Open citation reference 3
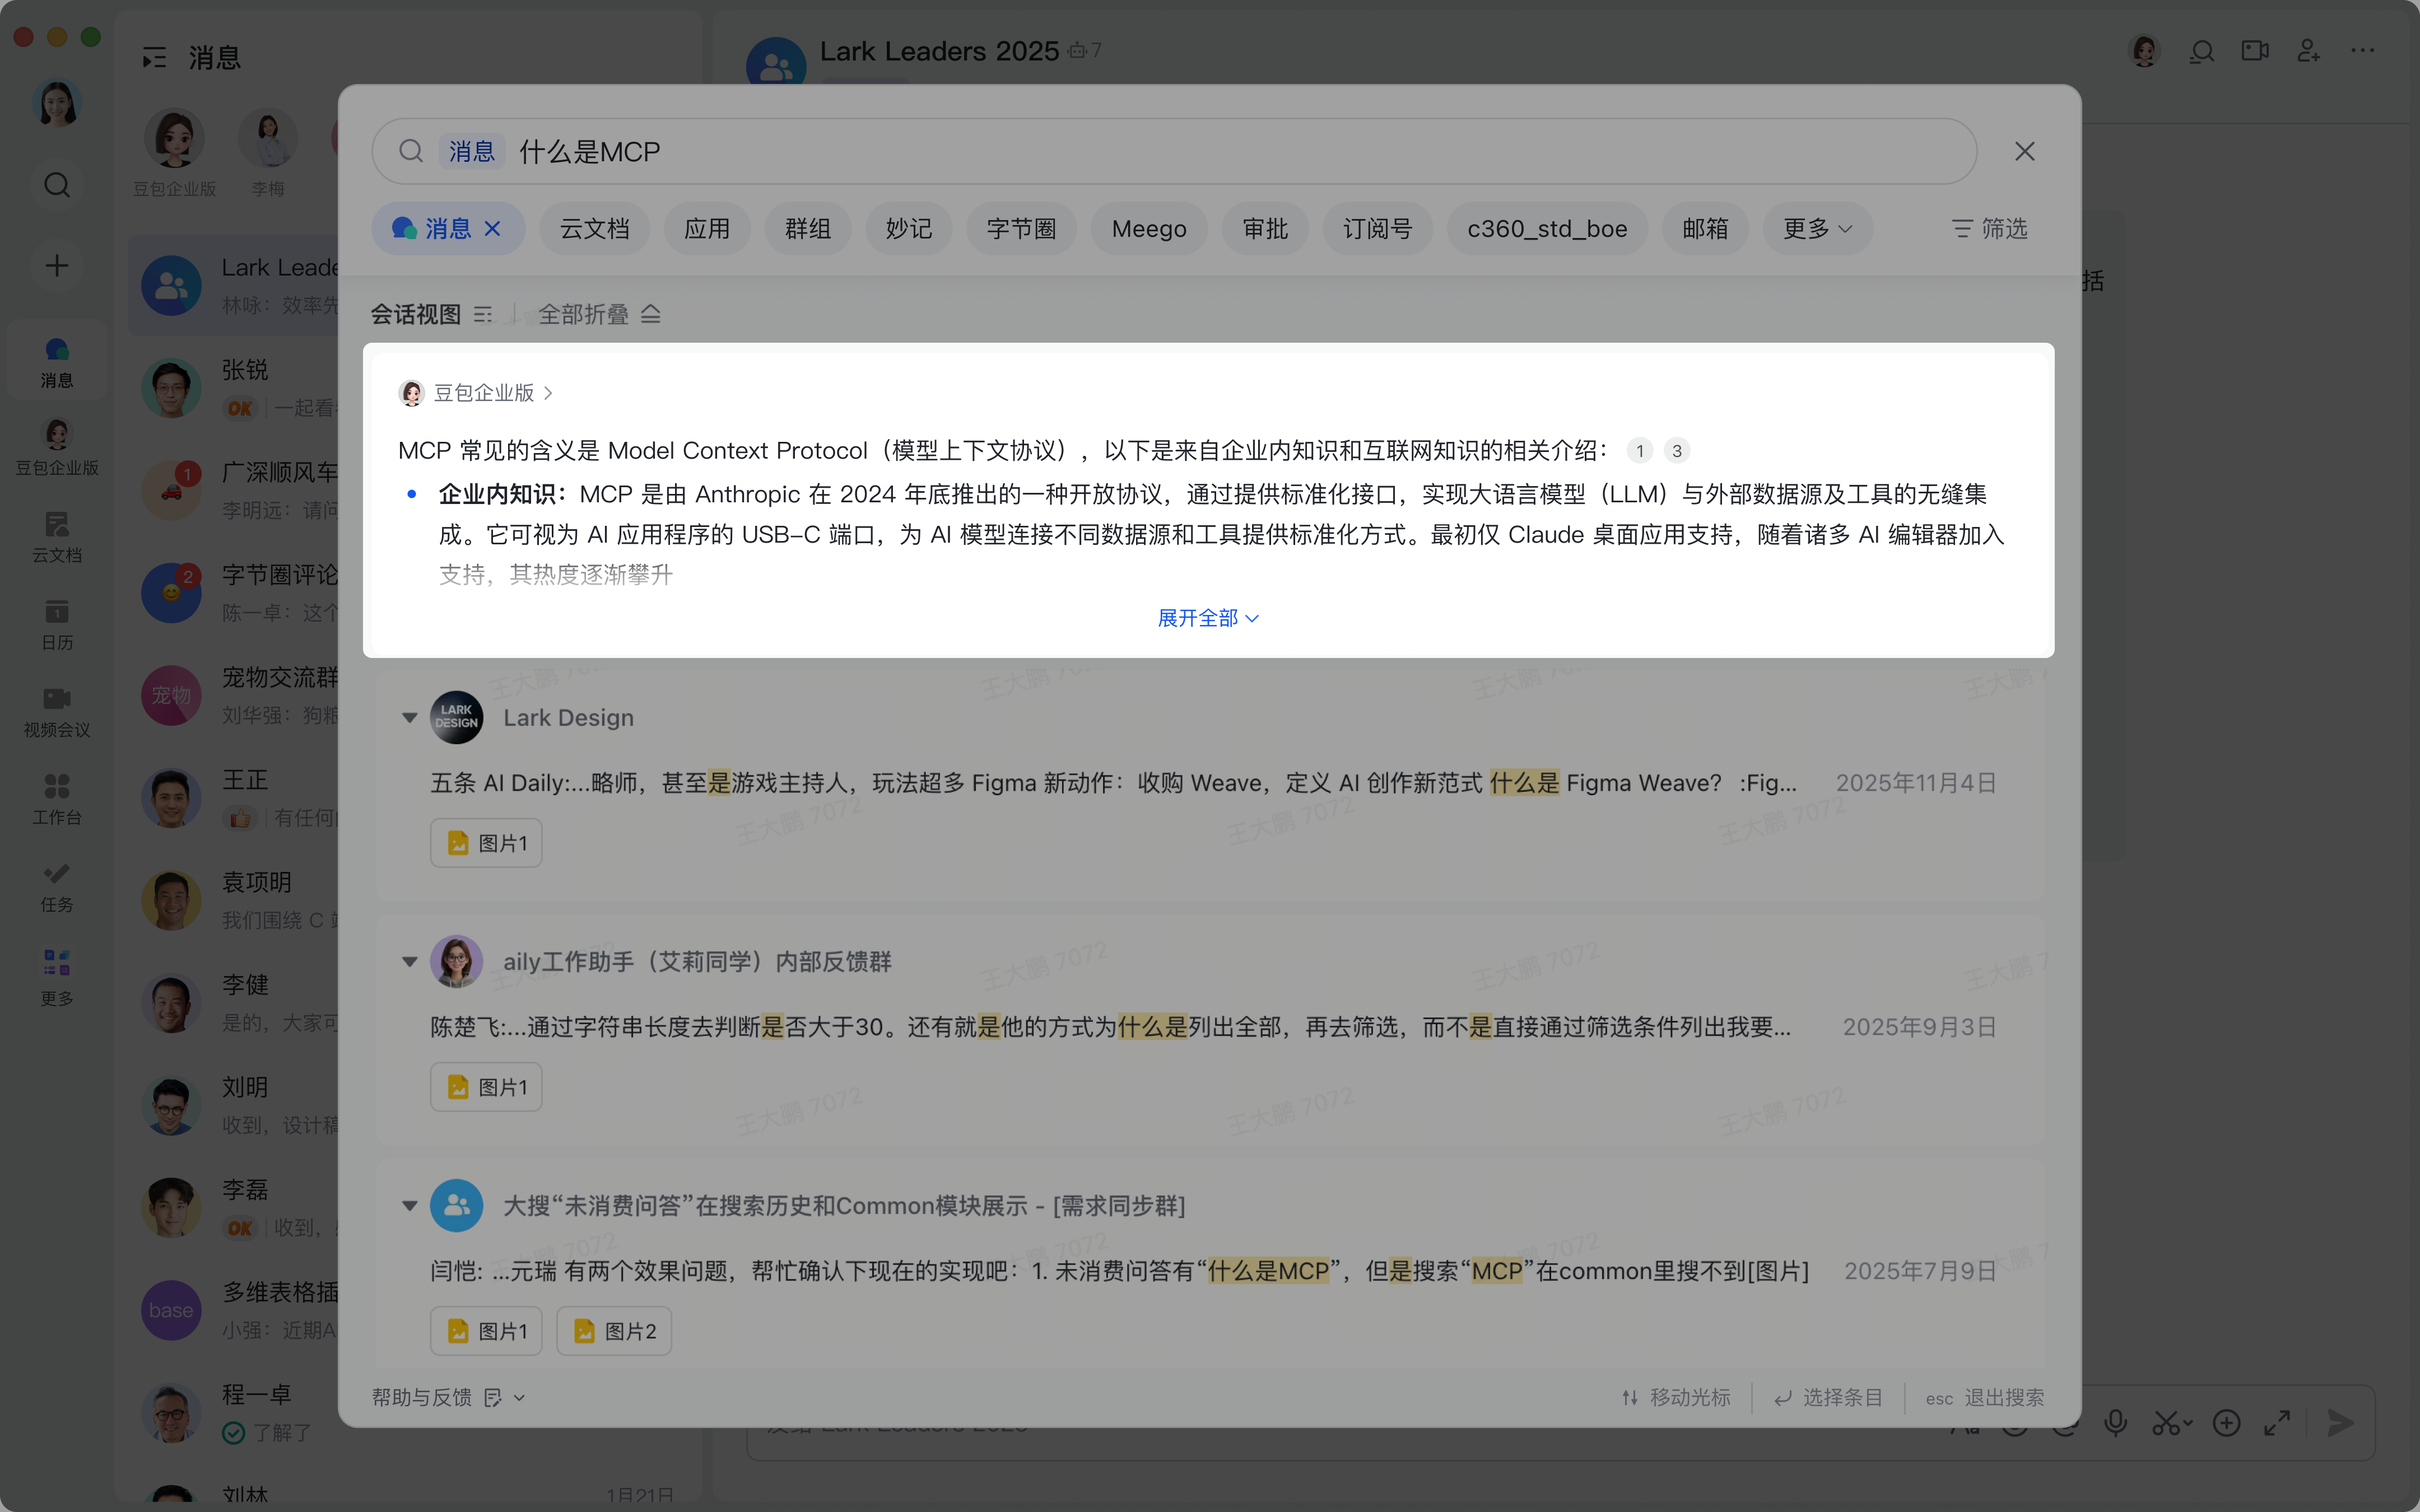This screenshot has width=2420, height=1512. 1677,451
